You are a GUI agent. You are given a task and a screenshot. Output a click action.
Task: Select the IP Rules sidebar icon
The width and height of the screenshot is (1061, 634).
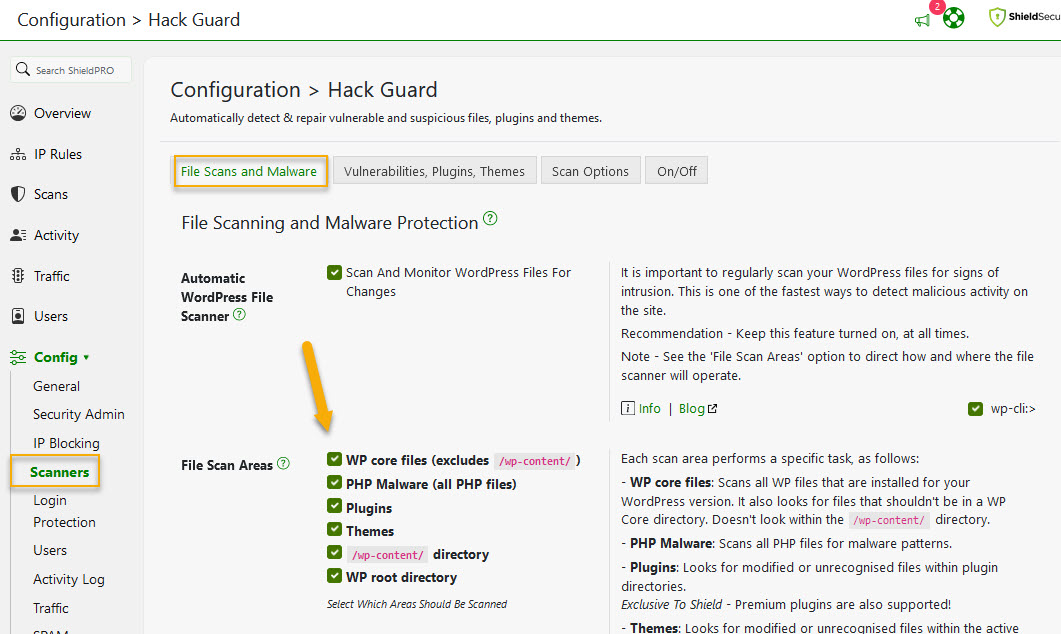click(x=18, y=154)
